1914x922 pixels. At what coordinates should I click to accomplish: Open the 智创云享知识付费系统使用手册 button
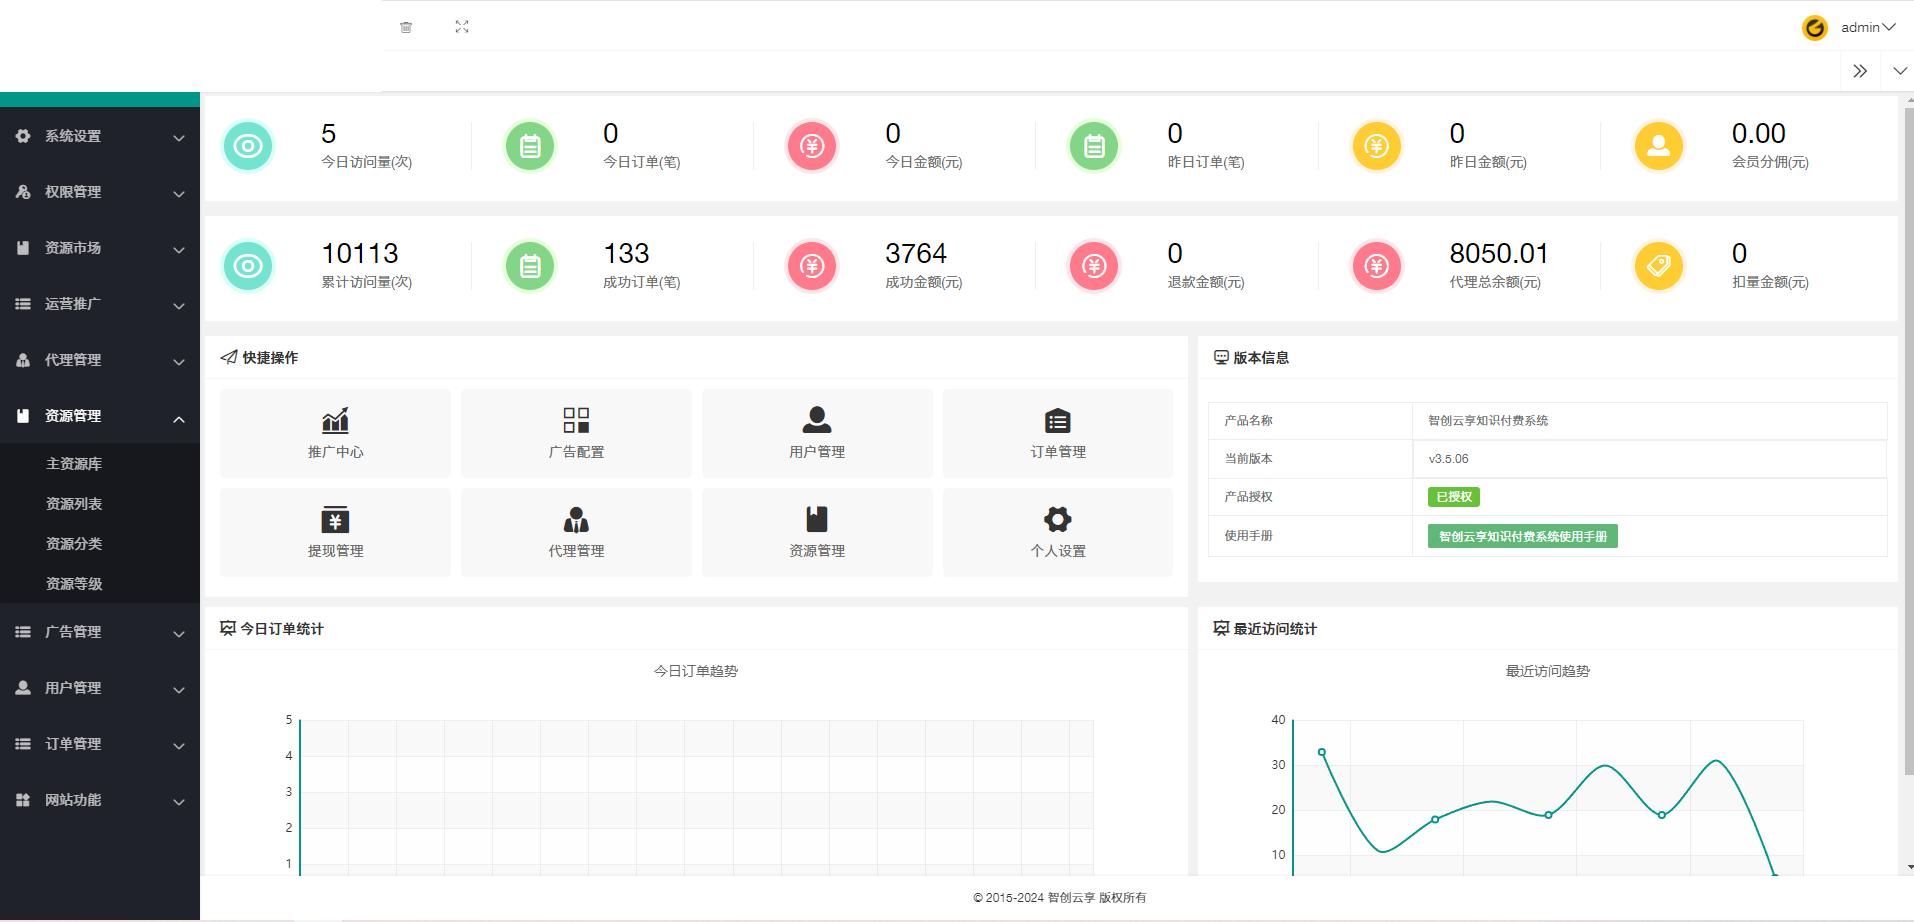click(x=1522, y=537)
